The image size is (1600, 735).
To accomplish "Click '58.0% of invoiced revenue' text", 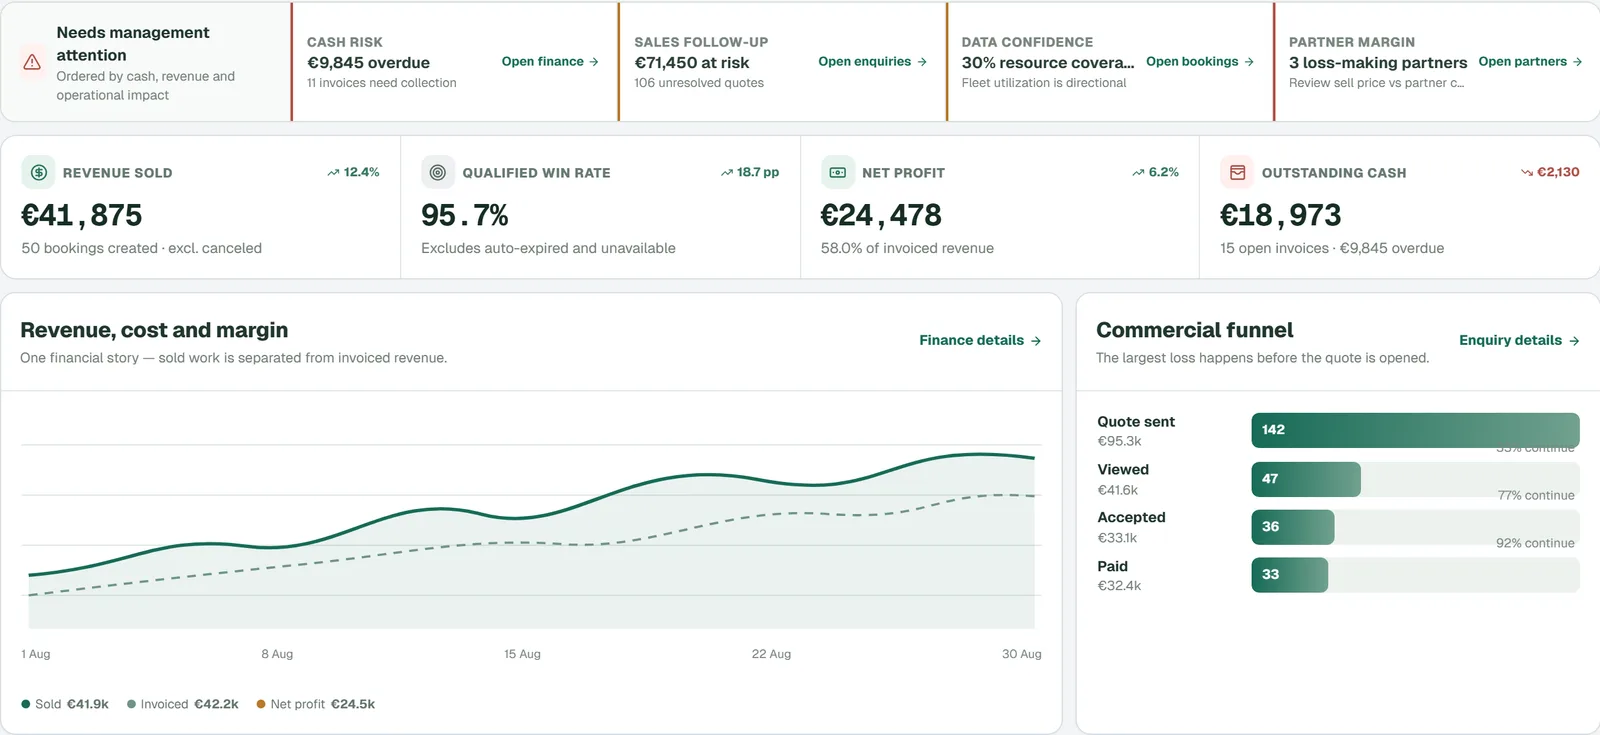I will (907, 248).
